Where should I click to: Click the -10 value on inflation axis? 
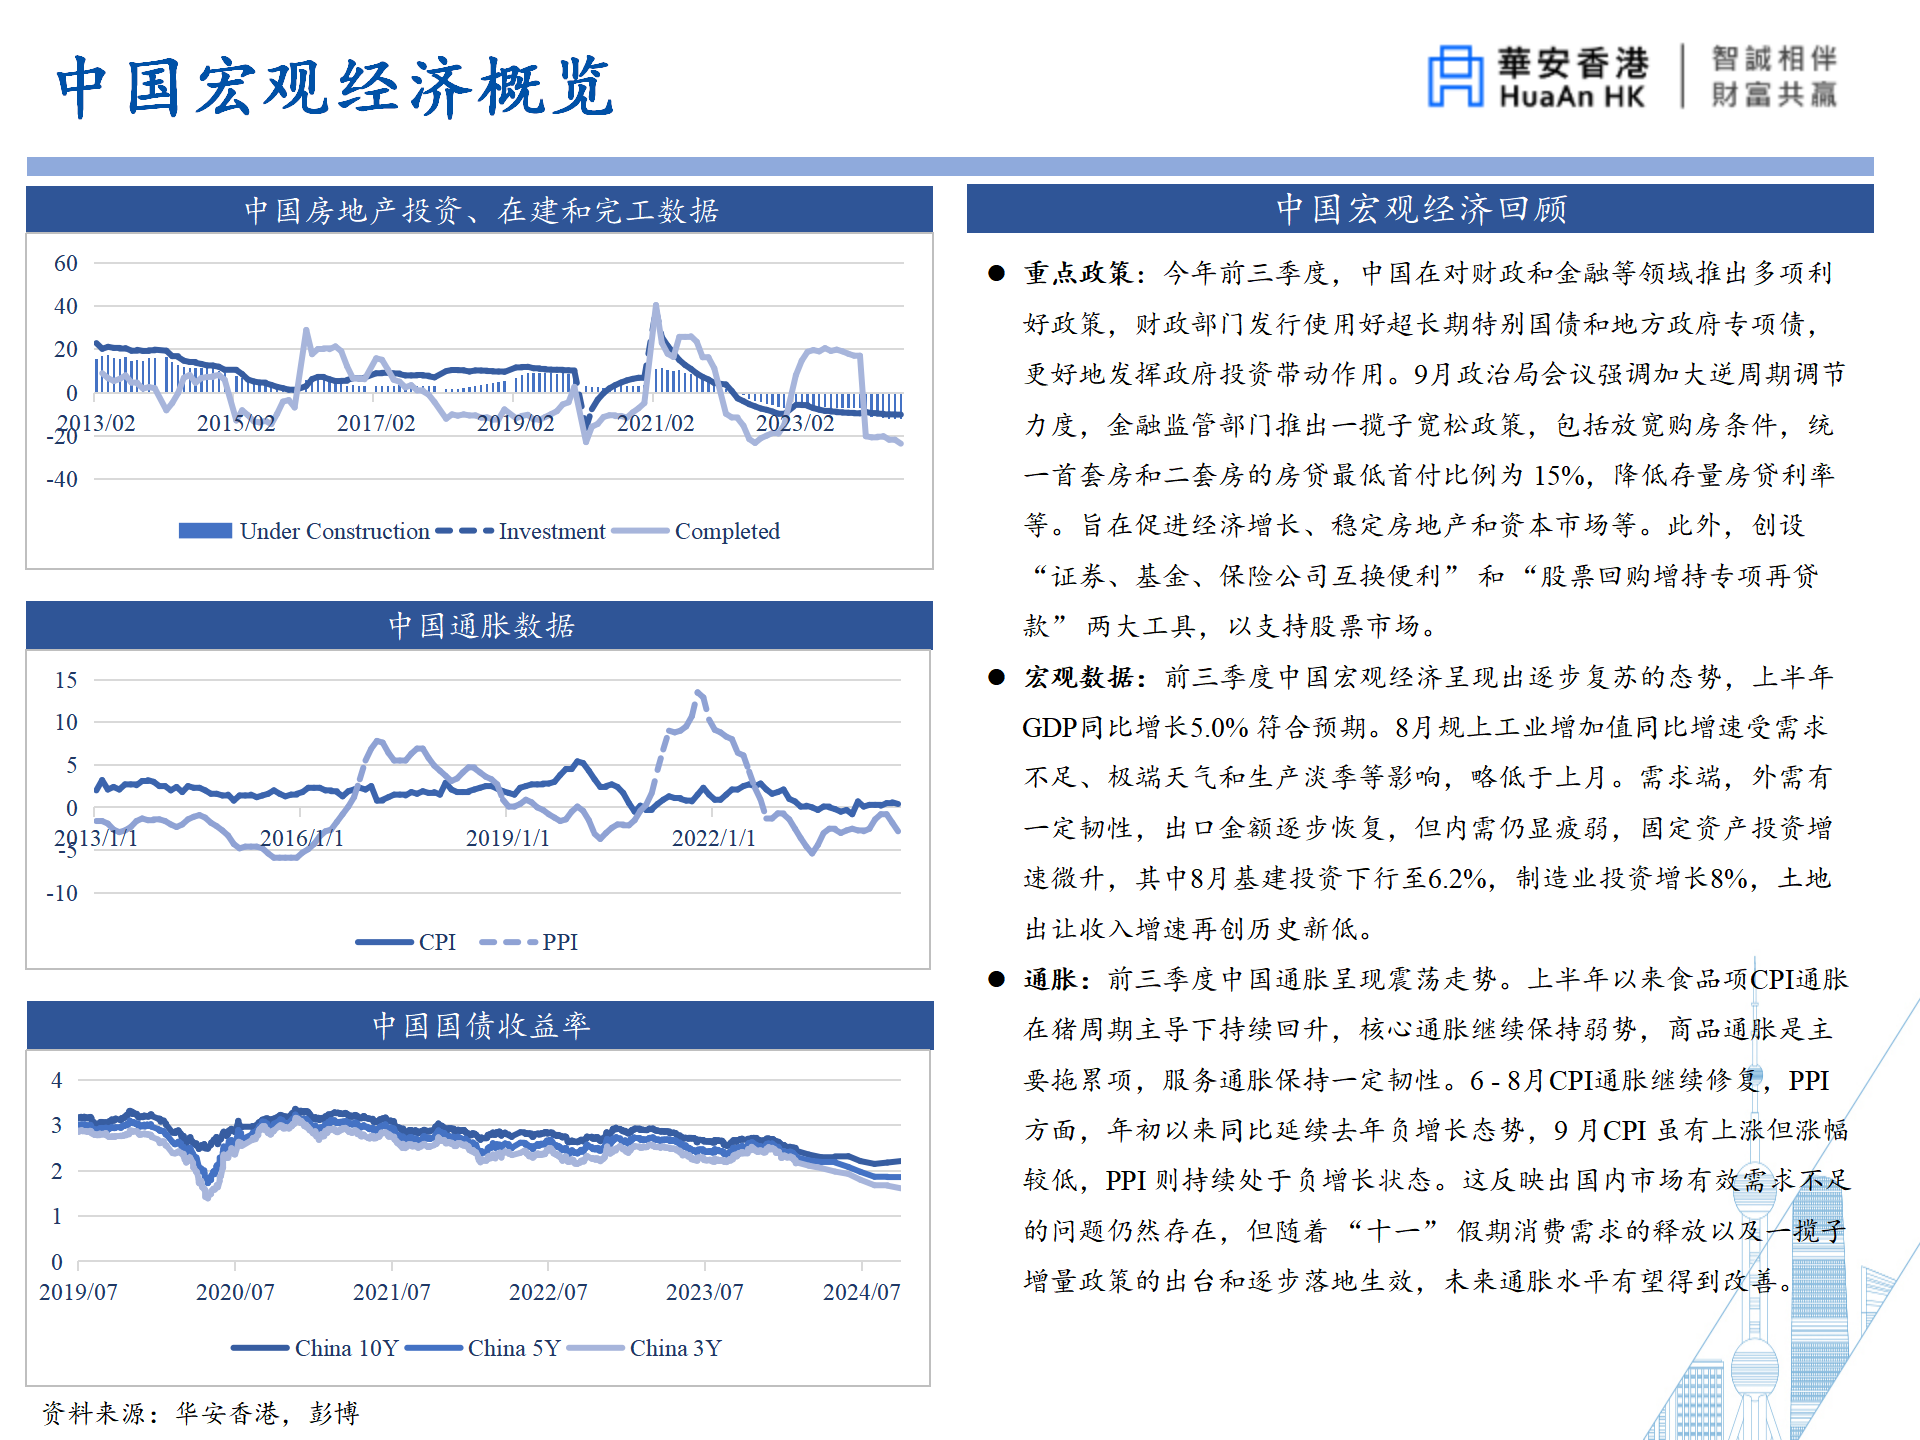(x=62, y=893)
